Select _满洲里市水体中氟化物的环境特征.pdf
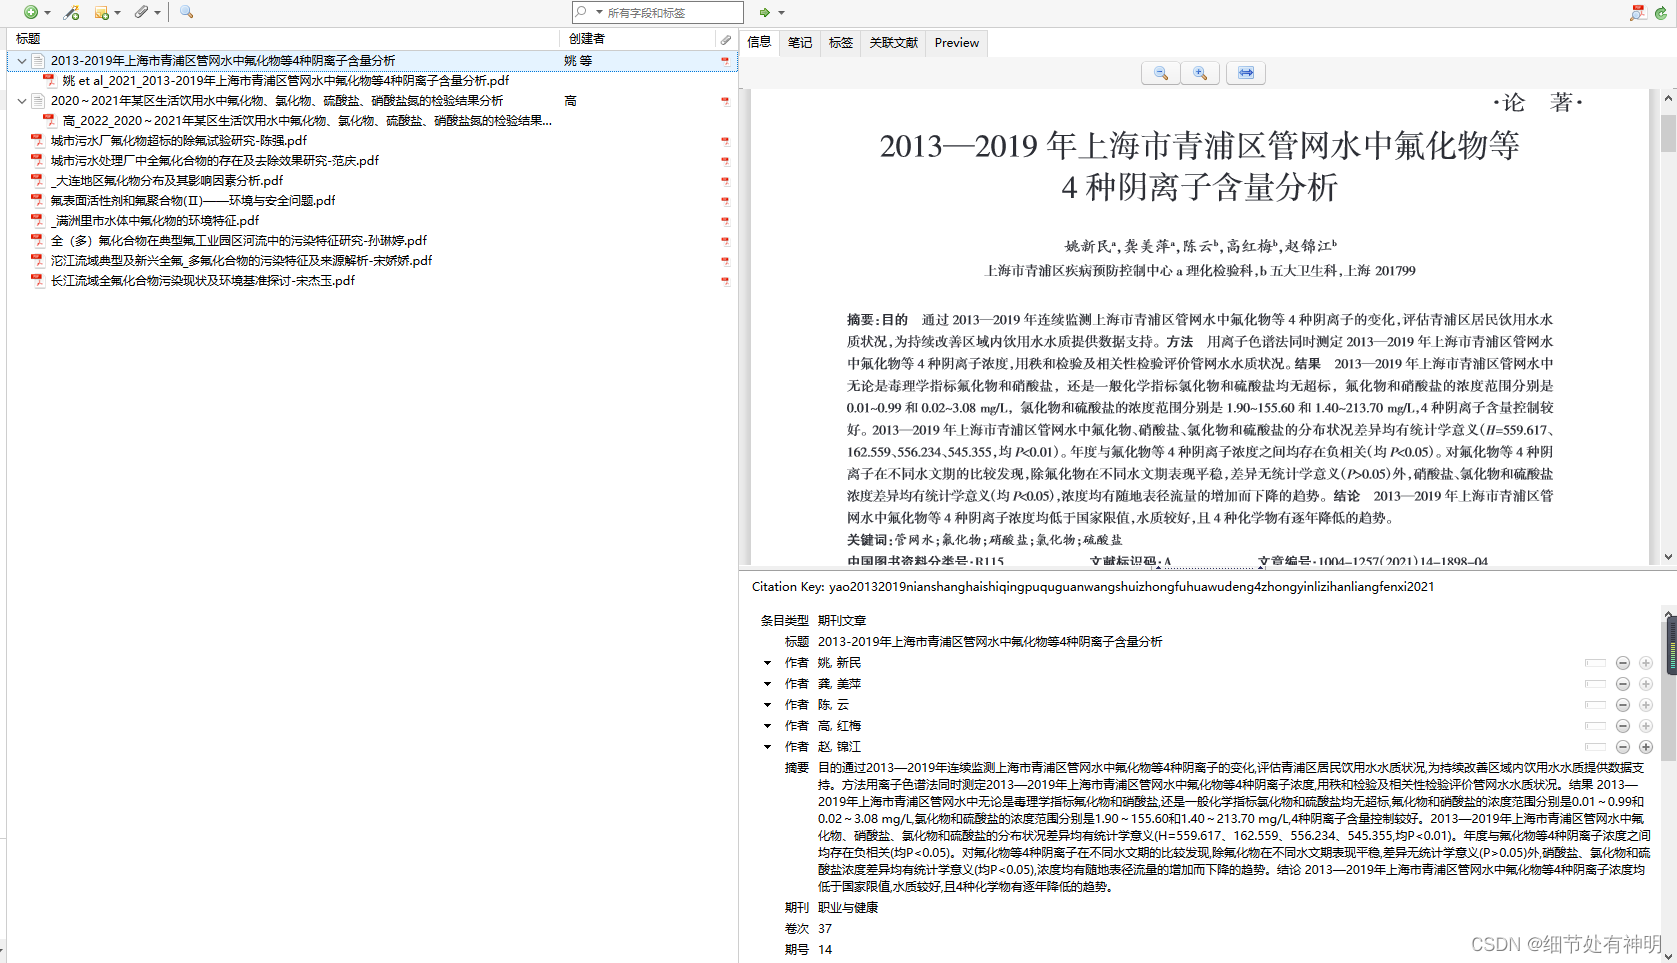1677x963 pixels. [155, 221]
